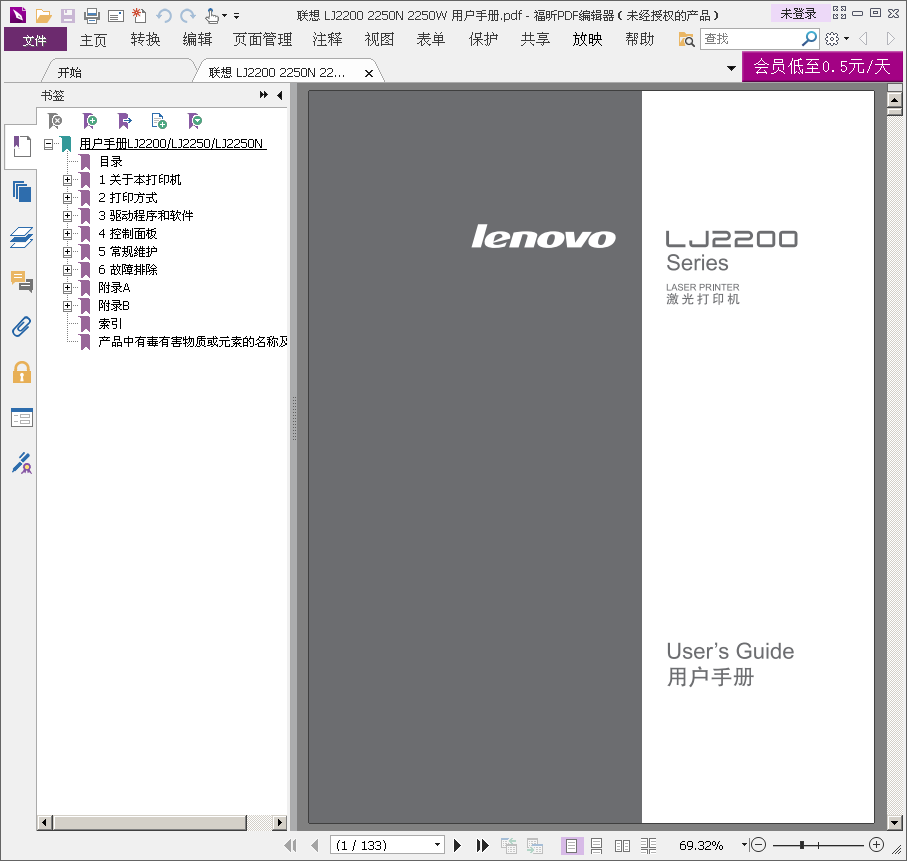
Task: Send the PDF via the email envelope icon
Action: click(x=116, y=16)
